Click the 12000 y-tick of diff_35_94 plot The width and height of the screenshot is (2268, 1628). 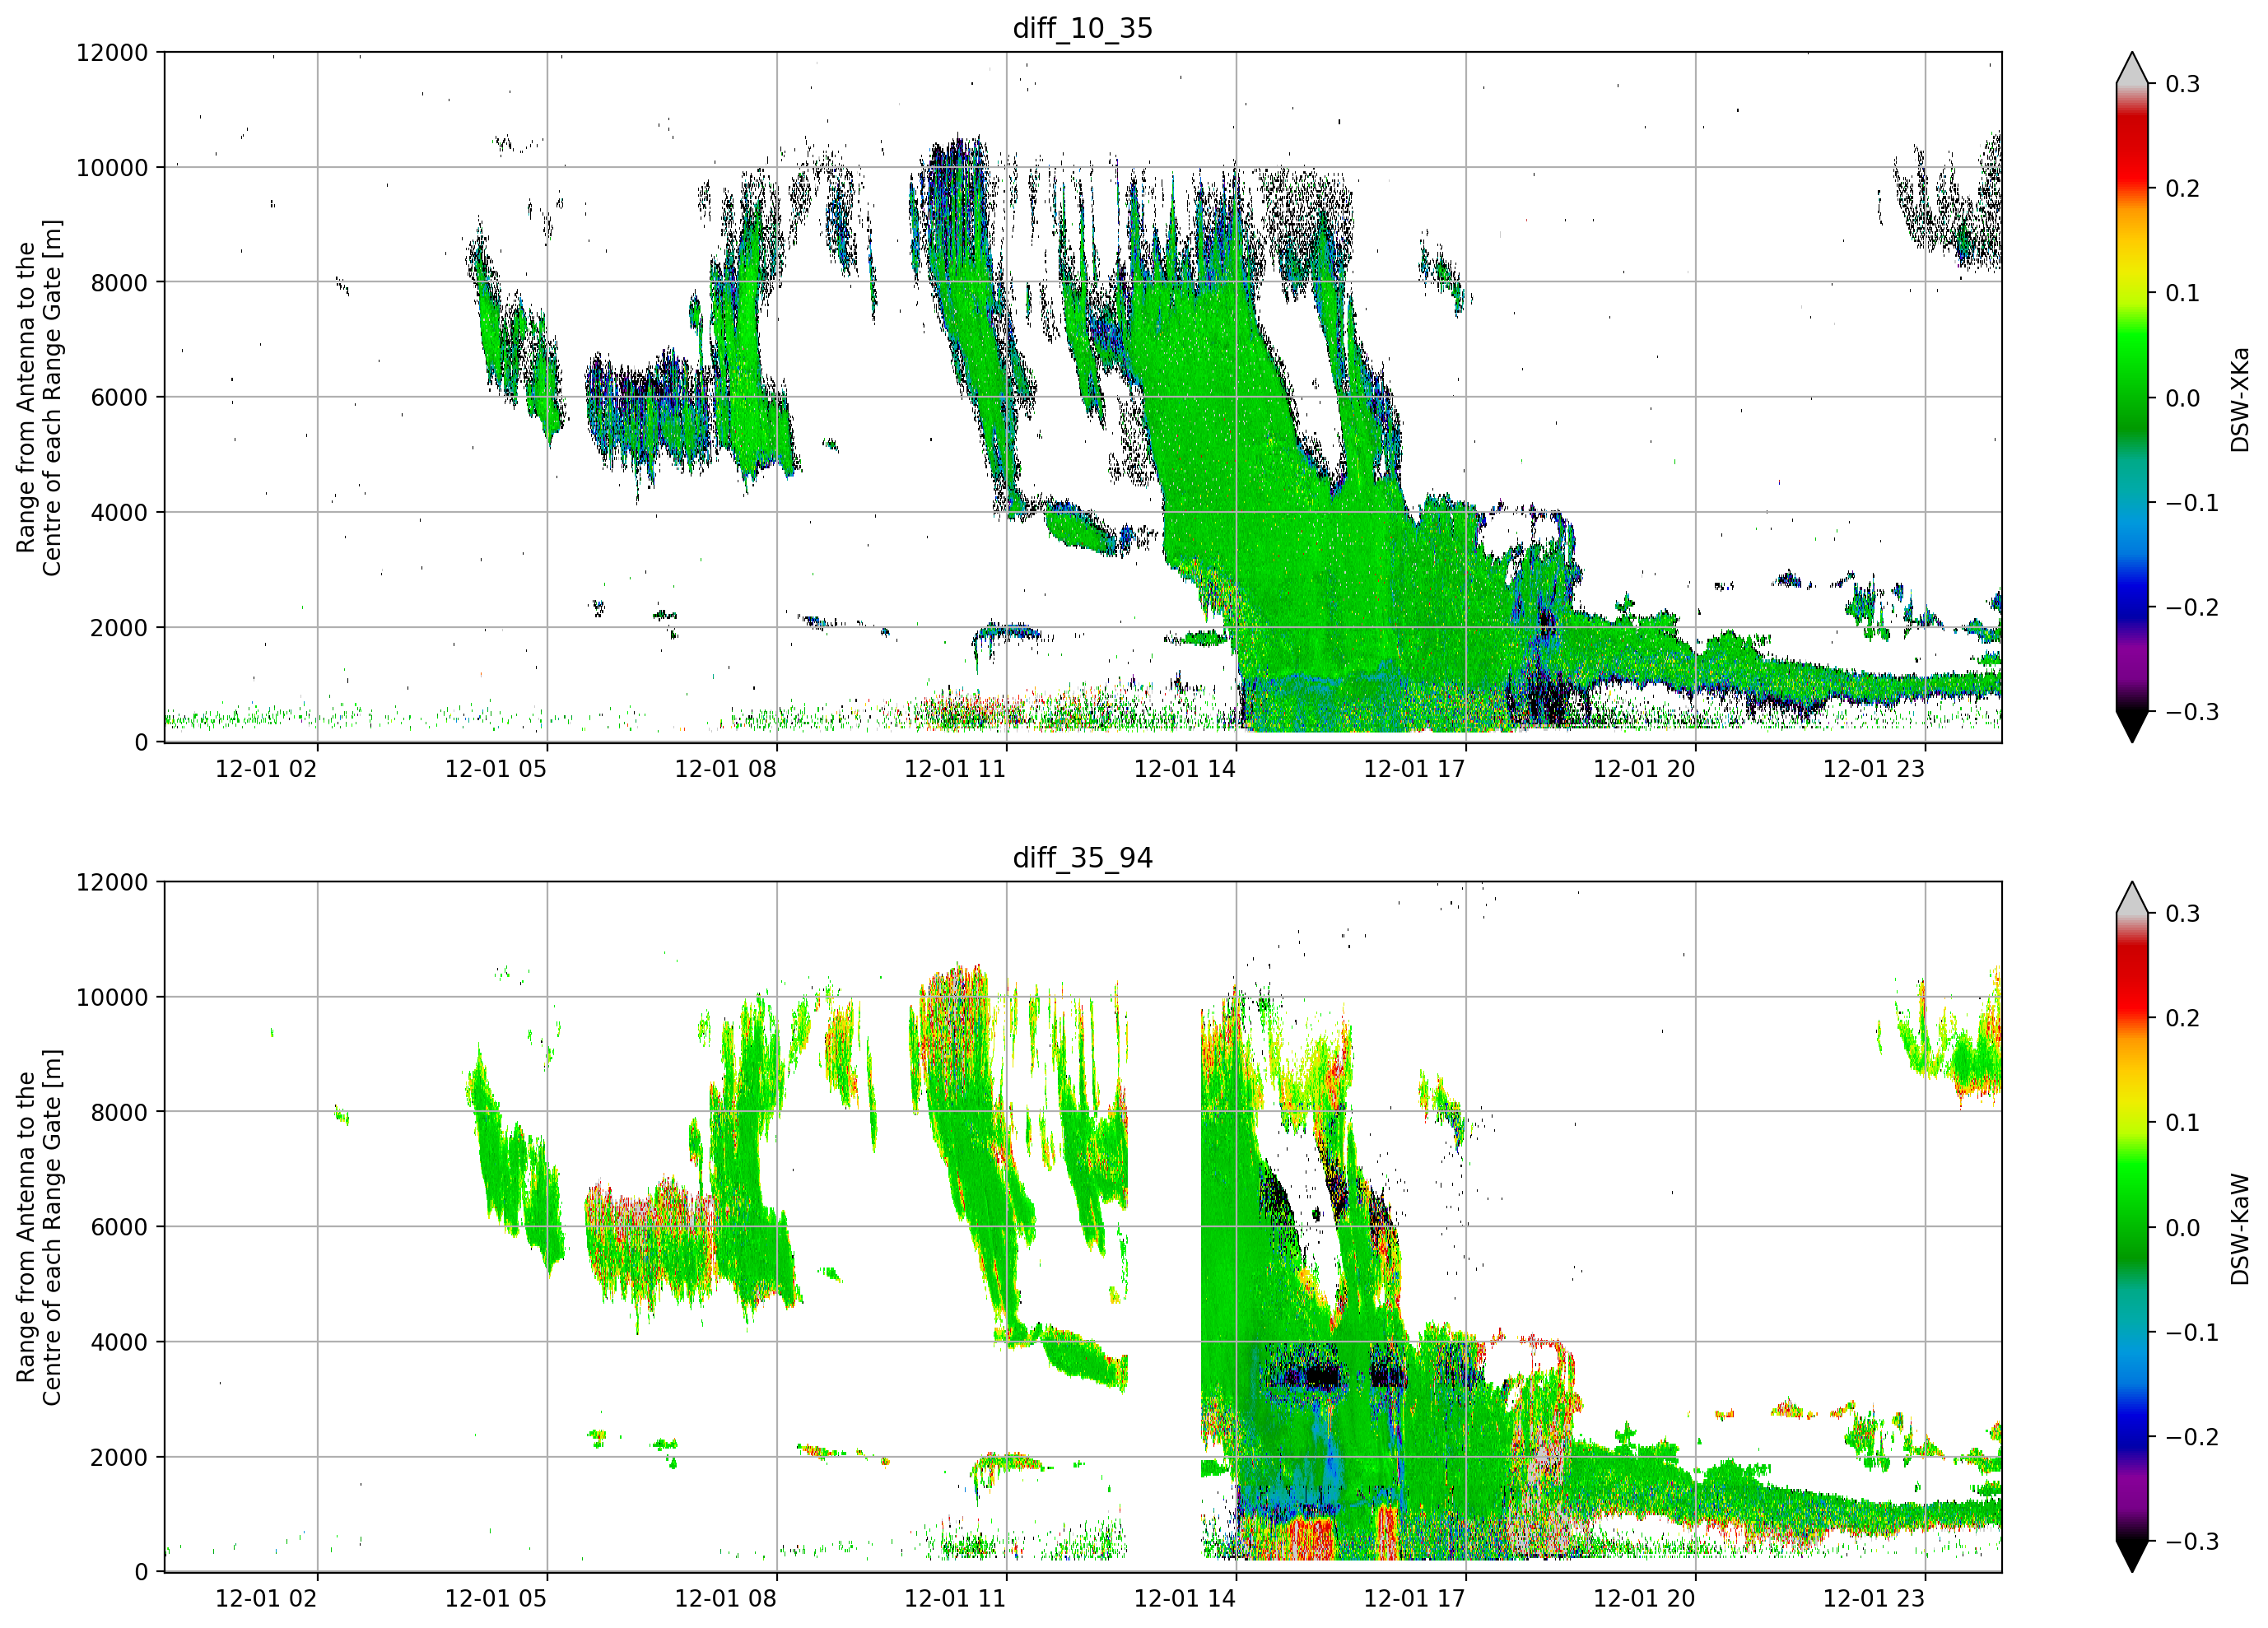(112, 883)
